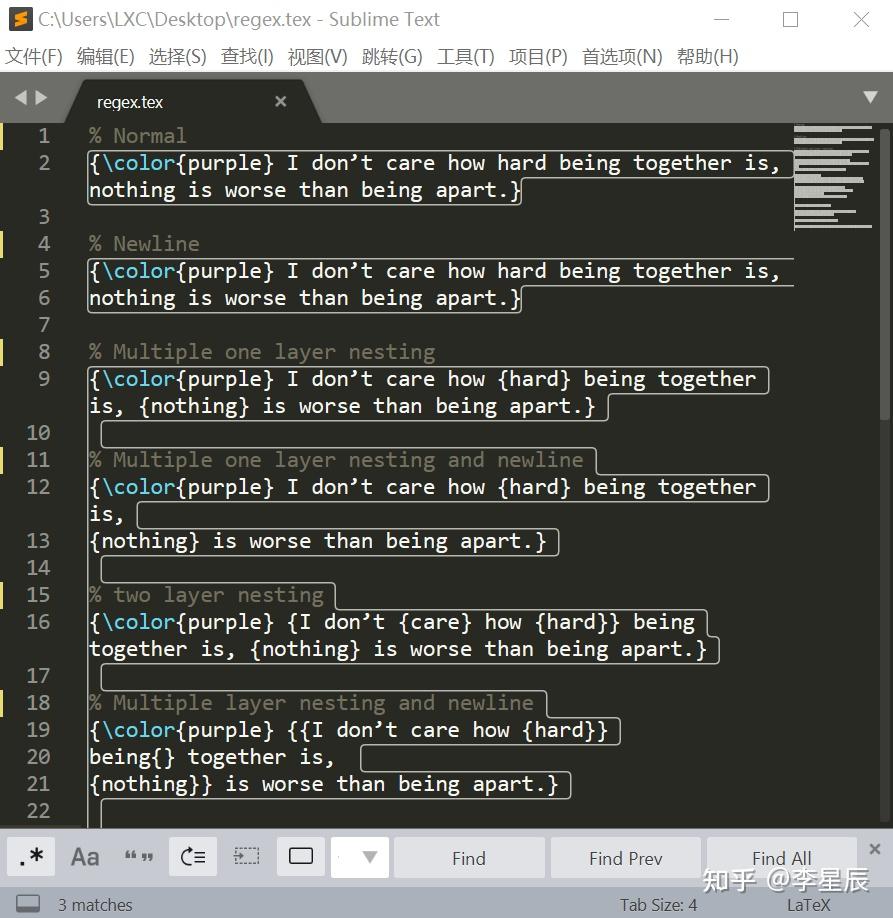Go to next tab with right arrow

tap(40, 97)
